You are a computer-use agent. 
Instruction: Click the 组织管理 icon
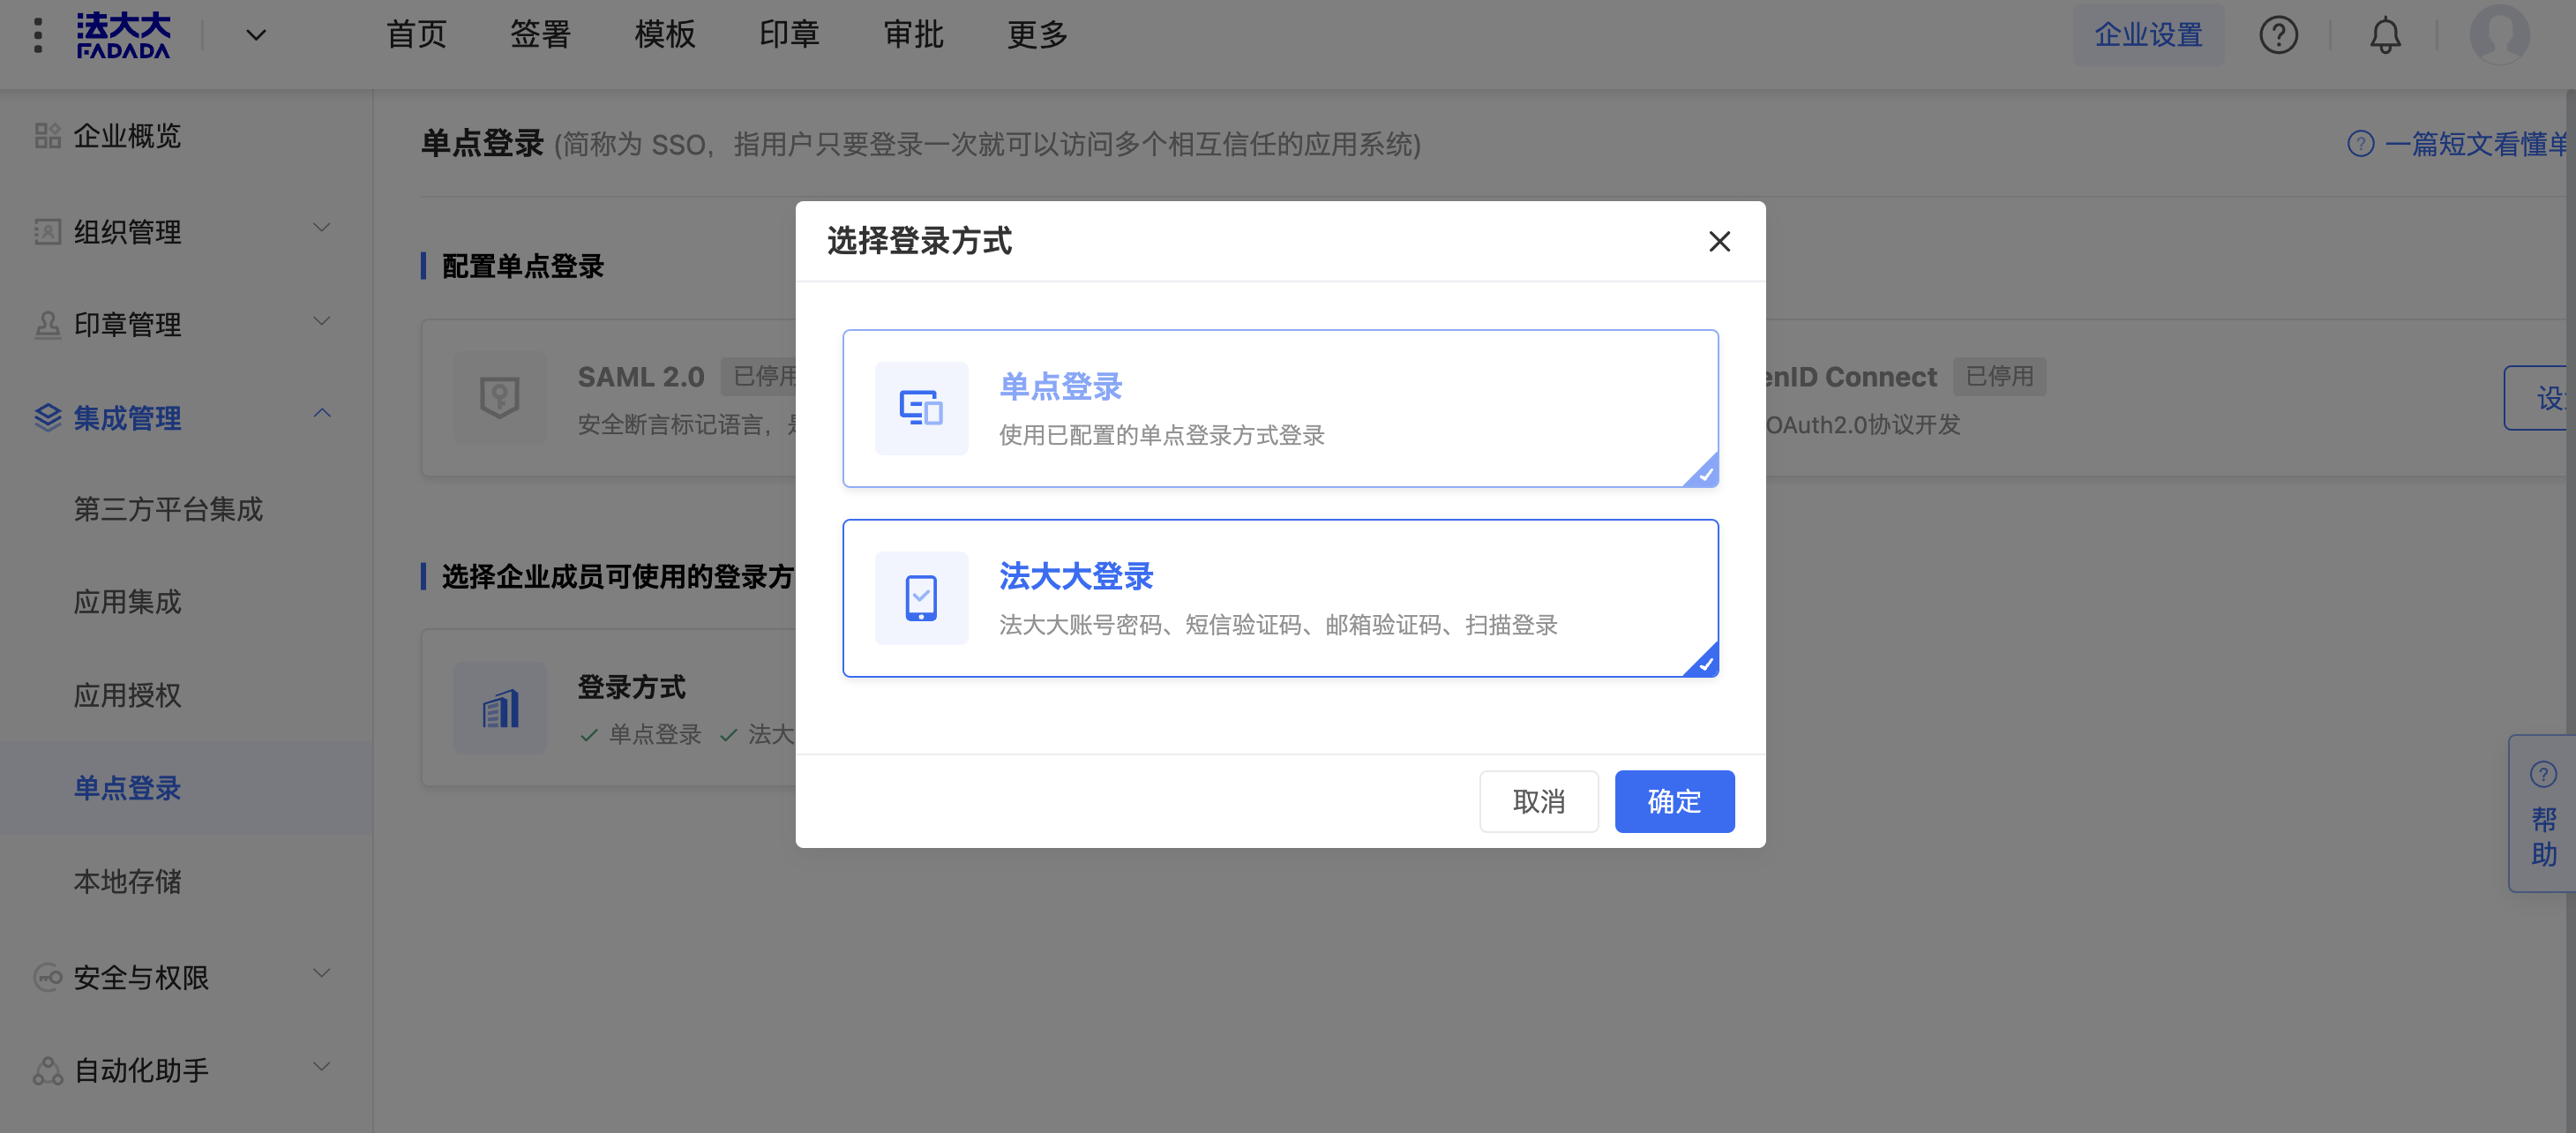[47, 232]
